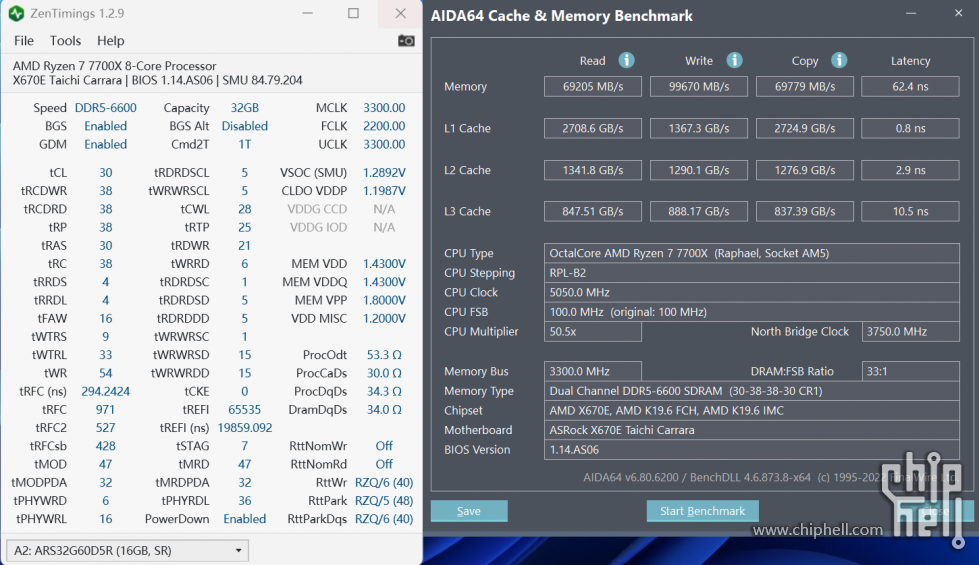Click the AIDA64 version footer text
Viewport: 979px width, 565px height.
click(x=771, y=477)
